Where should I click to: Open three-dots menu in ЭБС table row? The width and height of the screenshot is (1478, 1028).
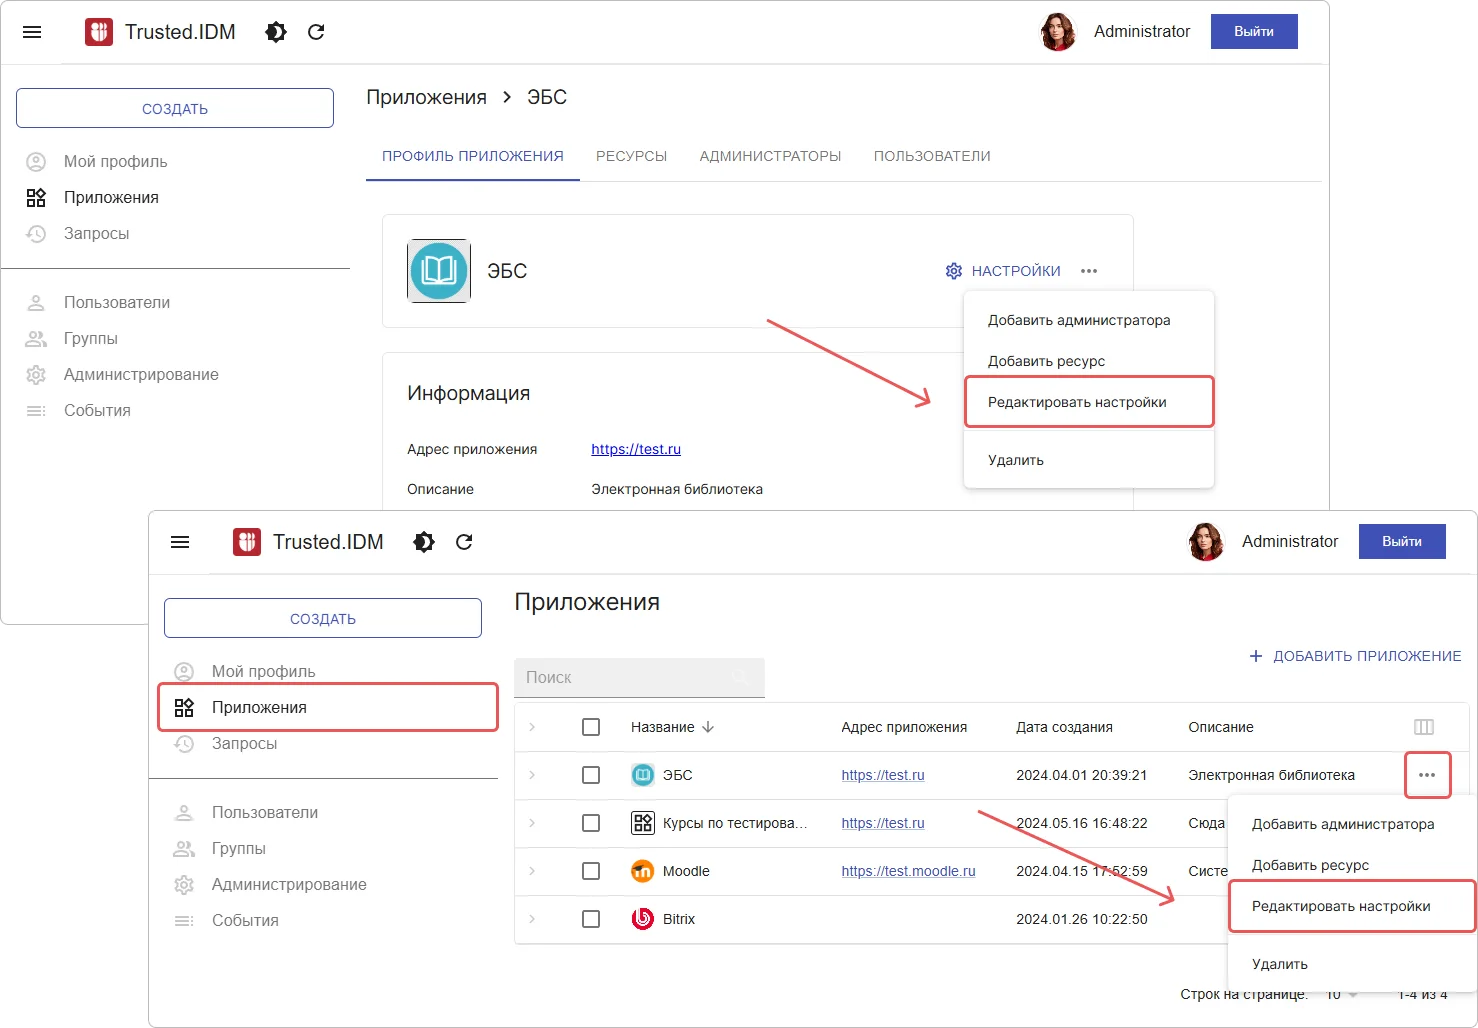[1427, 775]
